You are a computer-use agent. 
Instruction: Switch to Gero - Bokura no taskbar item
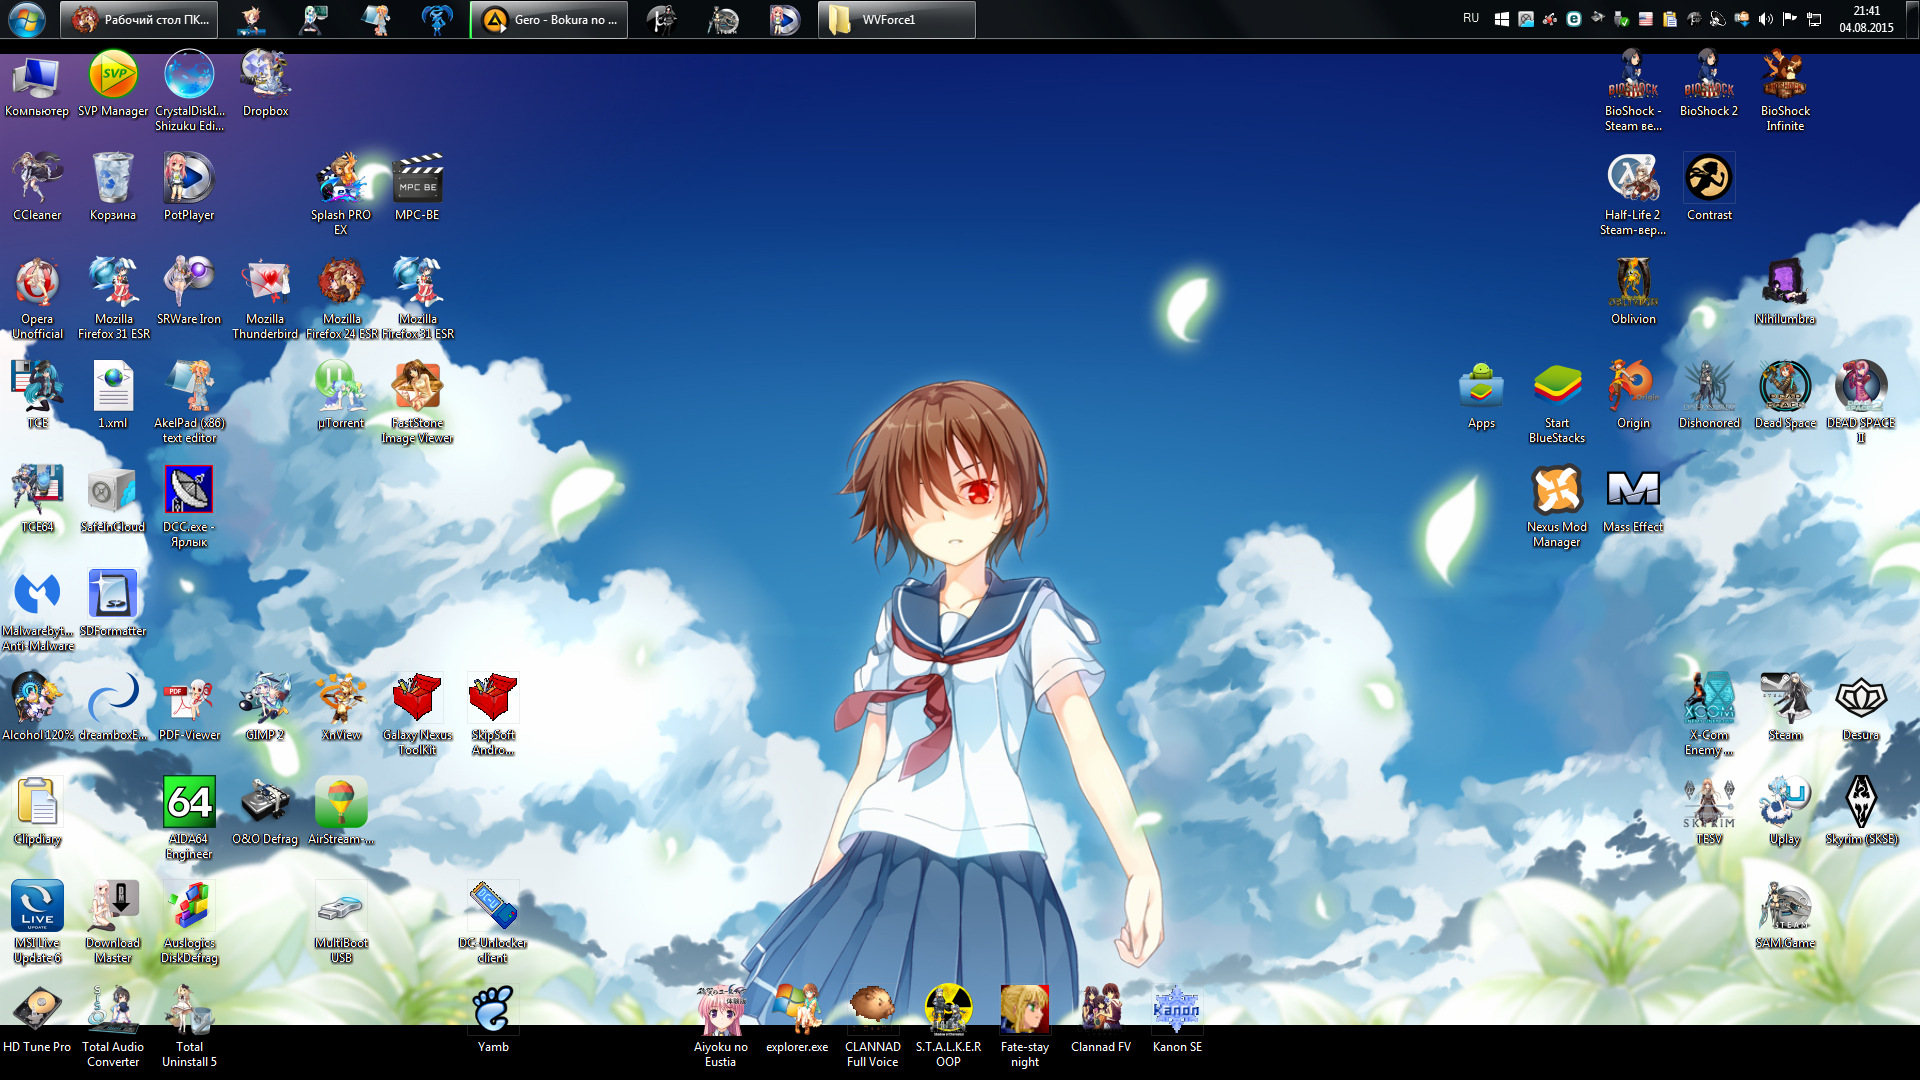pos(549,19)
